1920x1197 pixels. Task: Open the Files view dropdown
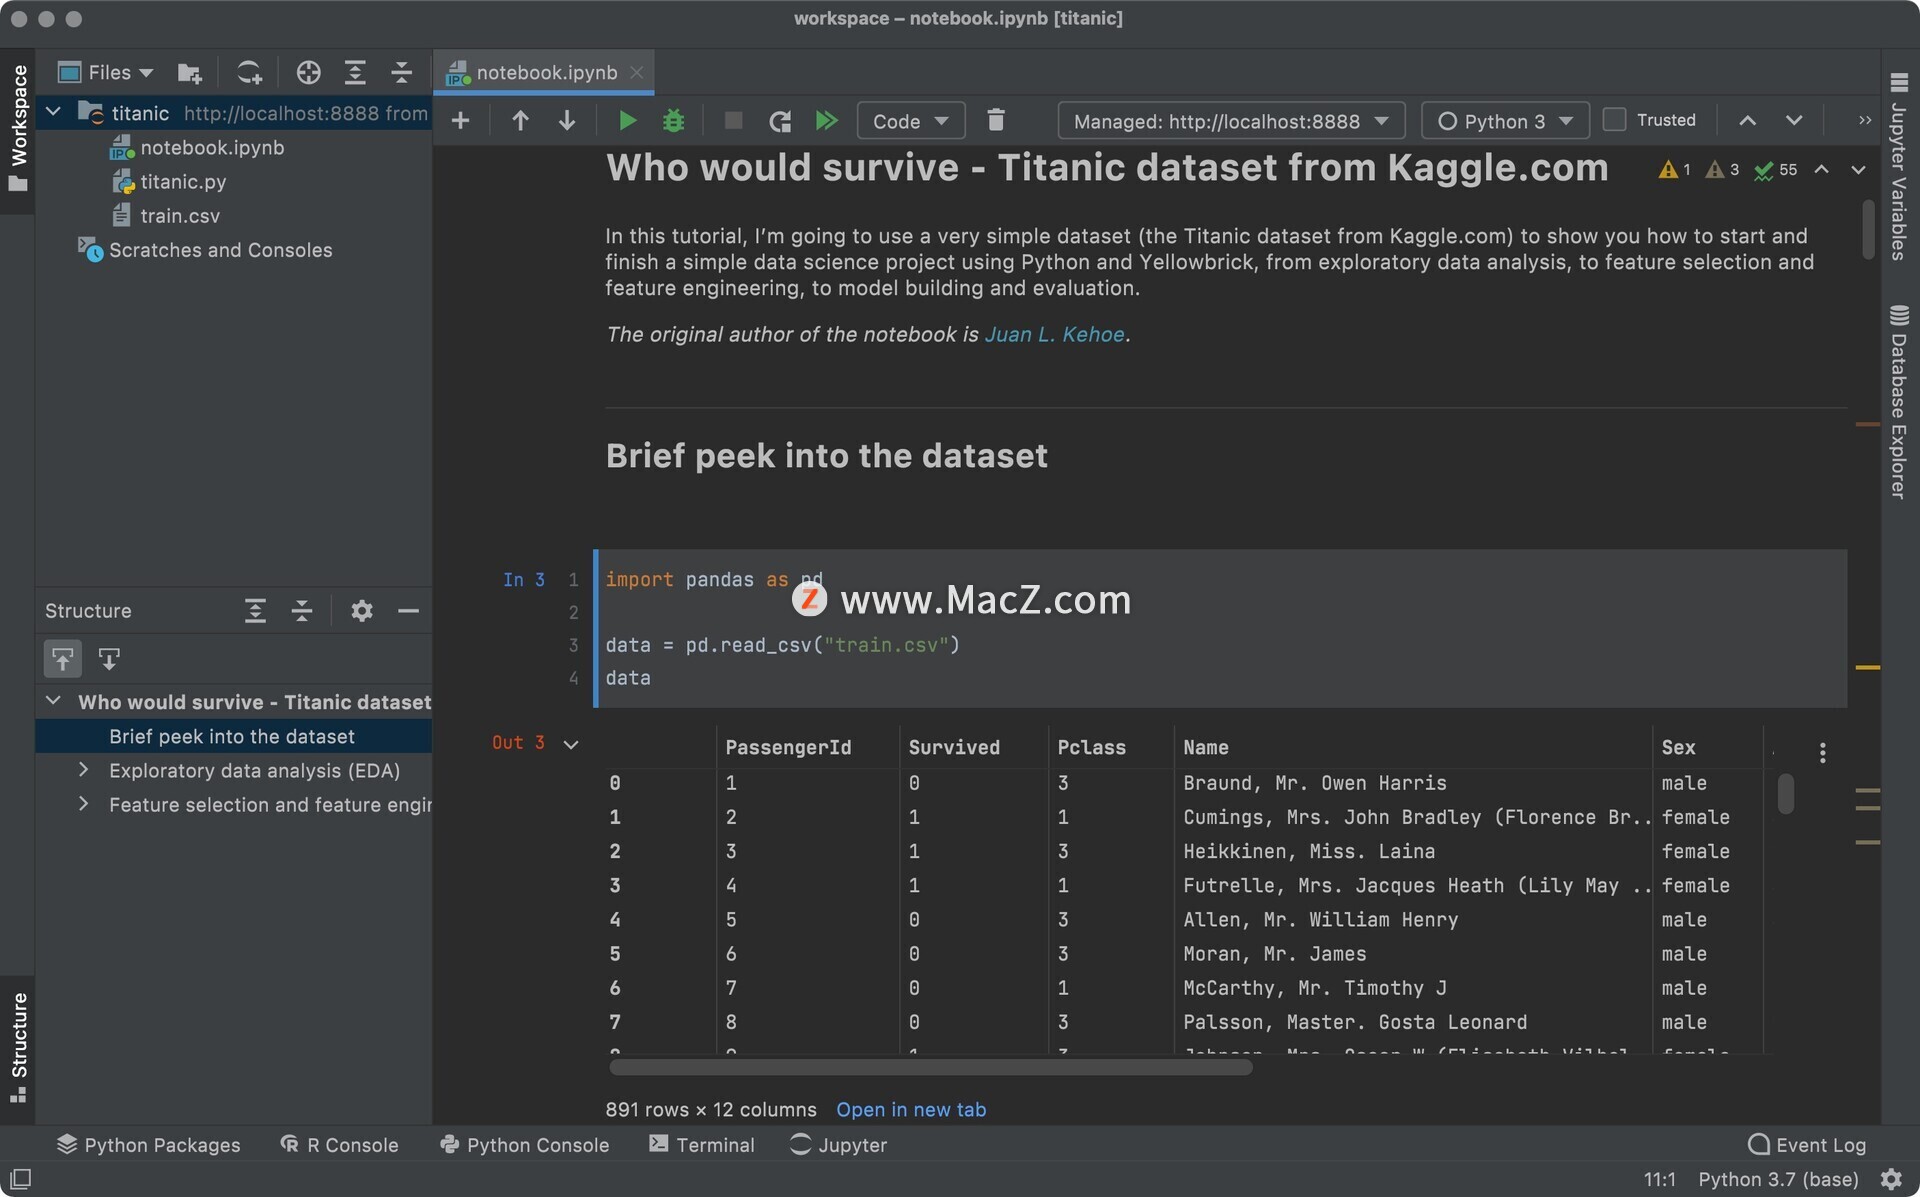(x=107, y=73)
